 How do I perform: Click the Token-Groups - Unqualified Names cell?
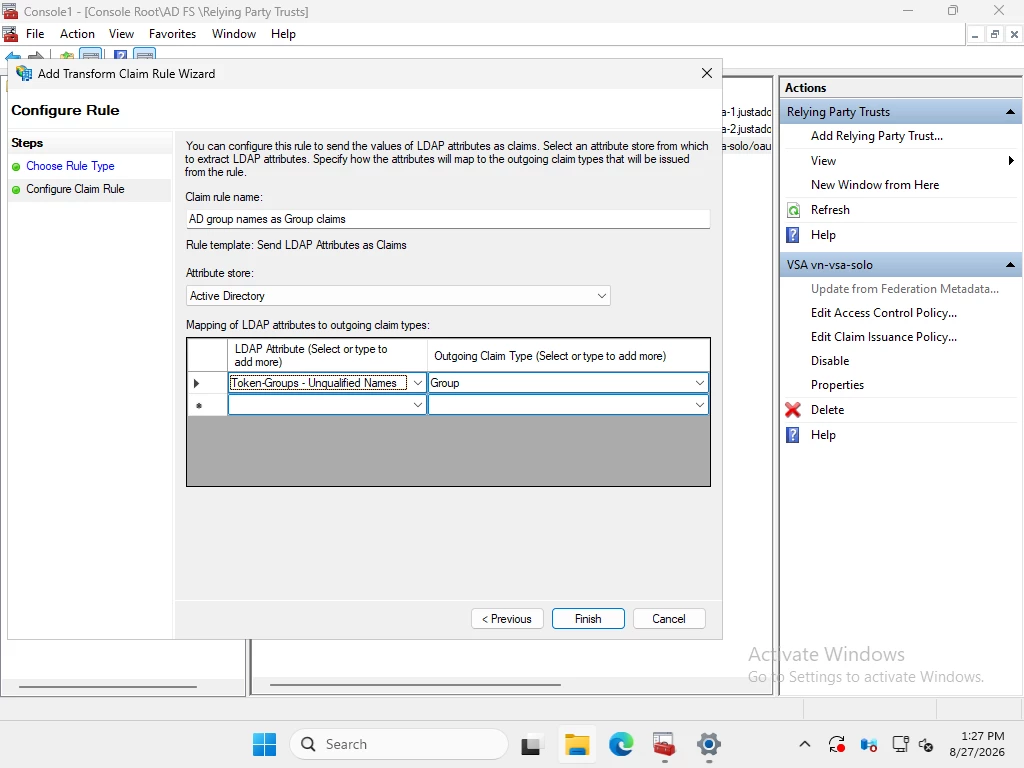[318, 383]
